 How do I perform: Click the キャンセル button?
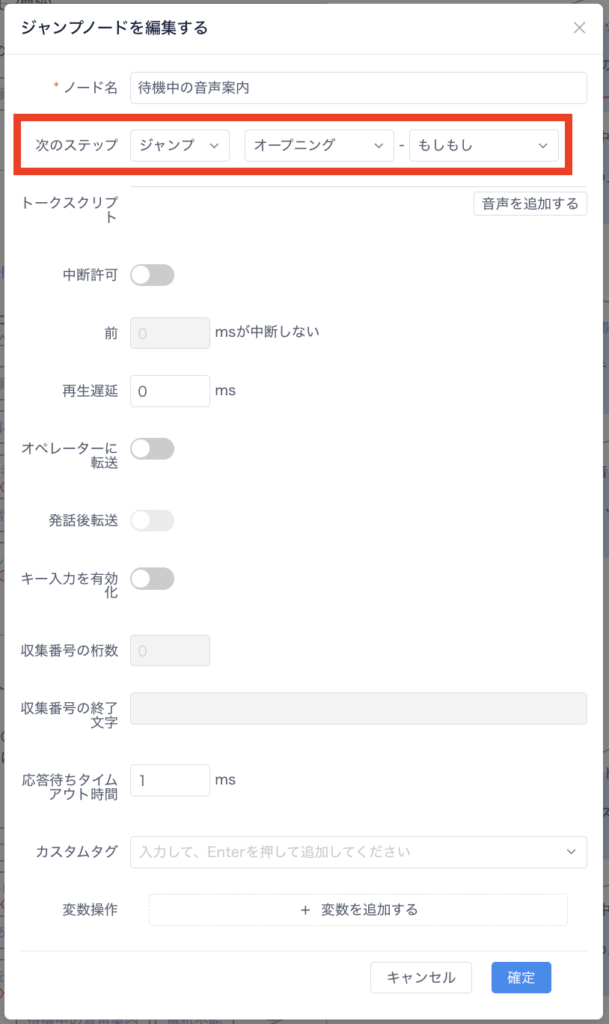(421, 978)
